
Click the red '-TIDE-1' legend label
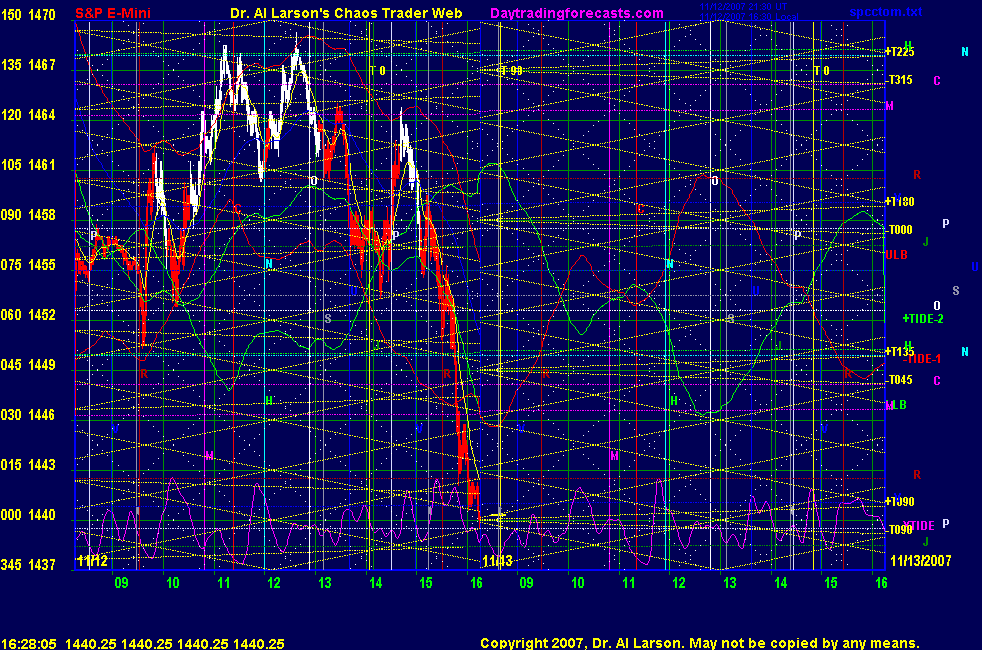pyautogui.click(x=923, y=359)
